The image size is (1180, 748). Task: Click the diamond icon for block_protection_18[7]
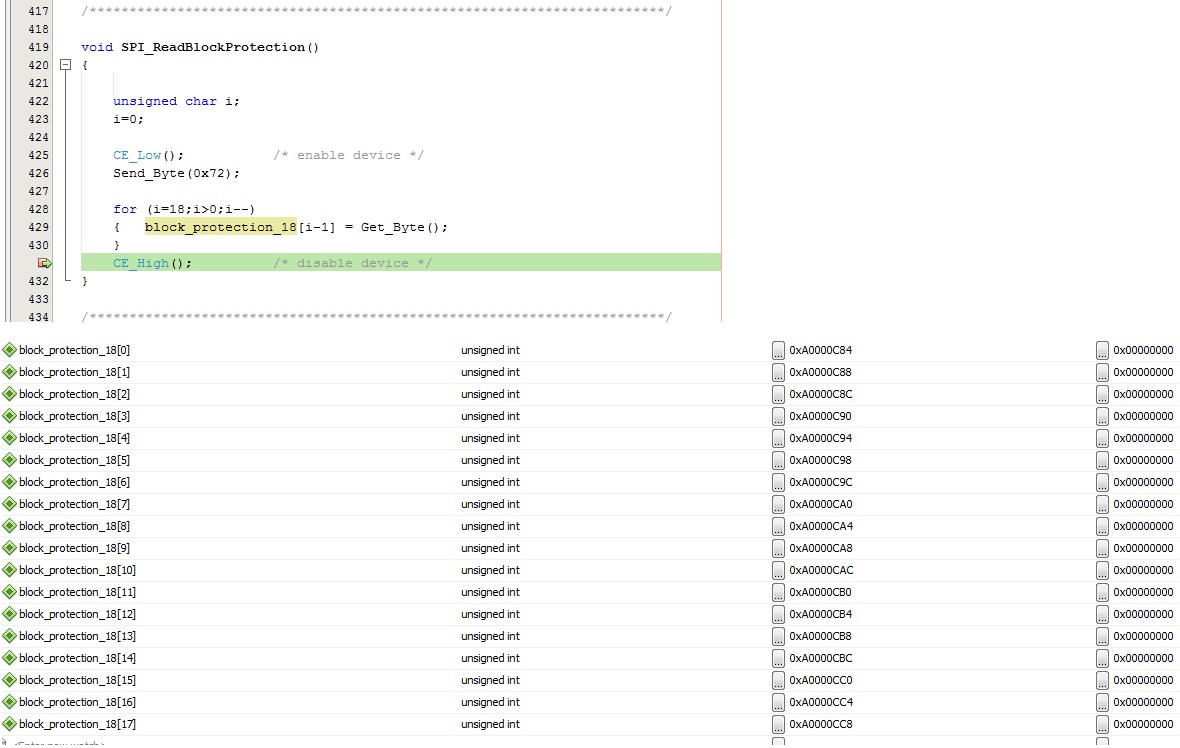pyautogui.click(x=9, y=504)
